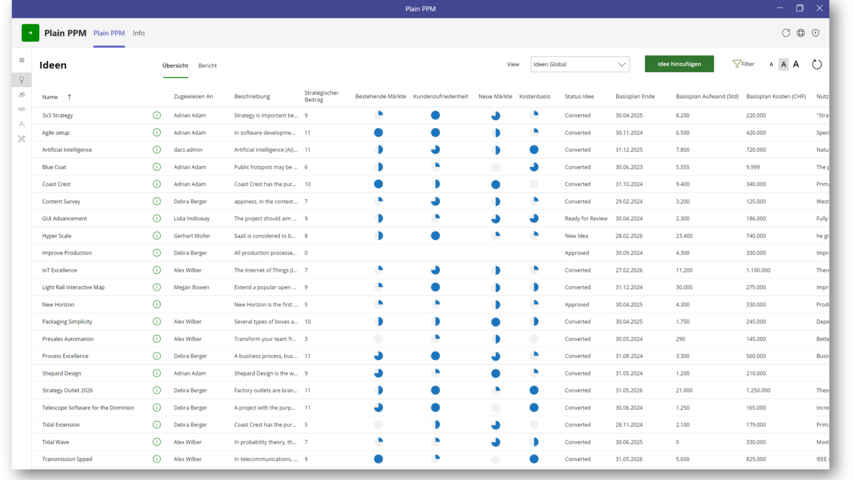This screenshot has height=480, width=853.
Task: Reload the list with the circular refresh icon
Action: [816, 65]
